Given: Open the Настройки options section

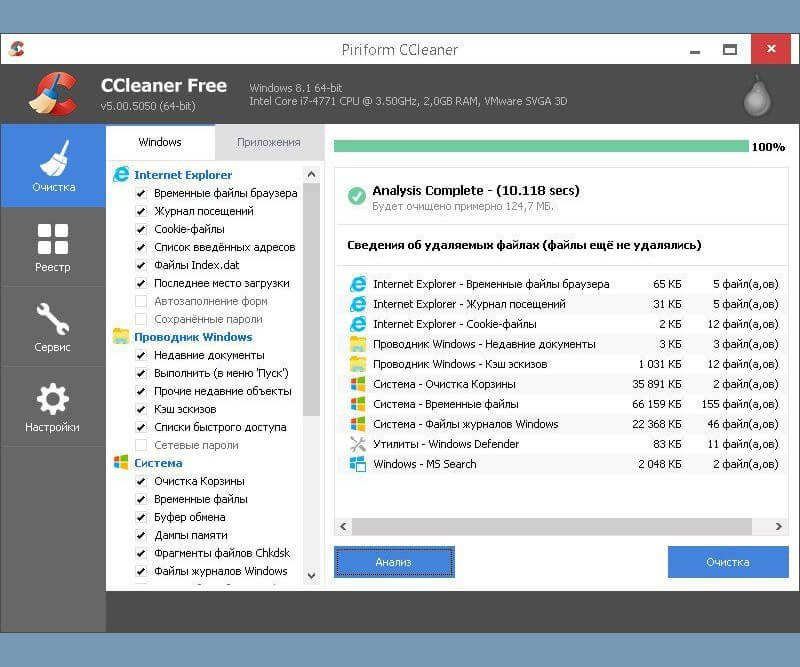Looking at the screenshot, I should tap(53, 407).
